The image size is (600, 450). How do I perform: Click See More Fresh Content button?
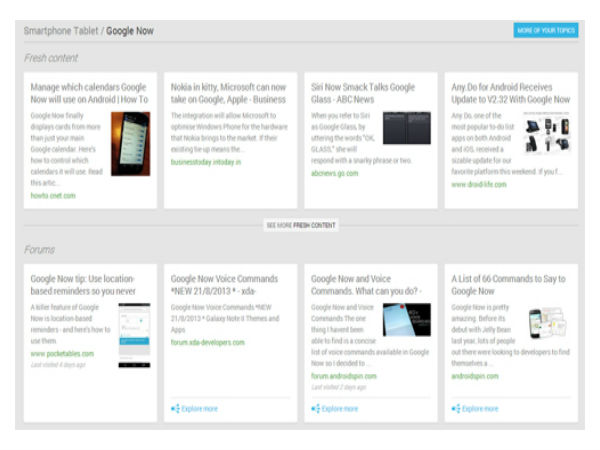click(301, 225)
